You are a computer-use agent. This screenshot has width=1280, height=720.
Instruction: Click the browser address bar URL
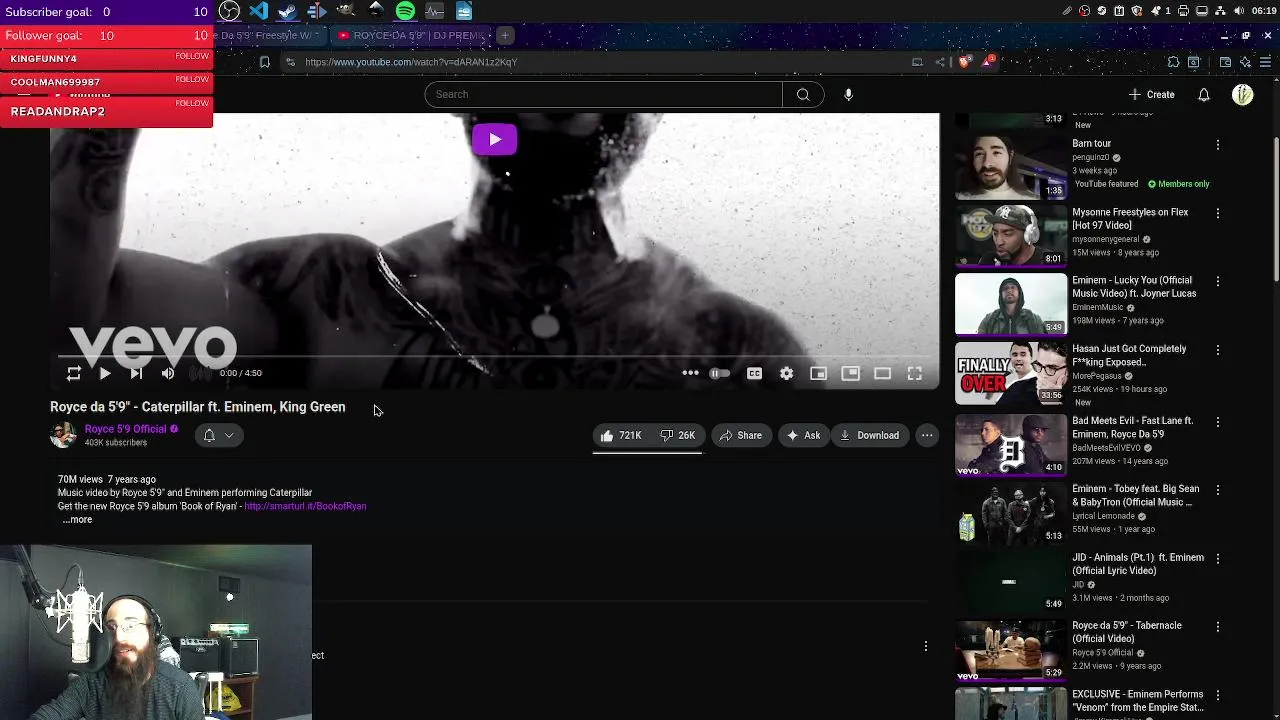coord(411,62)
